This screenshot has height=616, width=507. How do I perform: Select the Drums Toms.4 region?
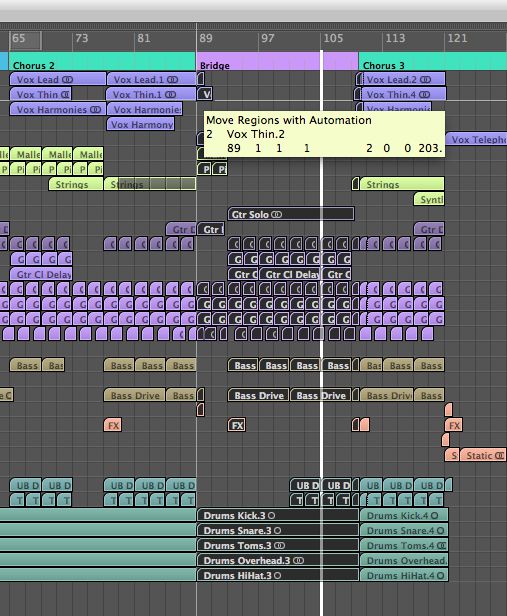(x=404, y=545)
